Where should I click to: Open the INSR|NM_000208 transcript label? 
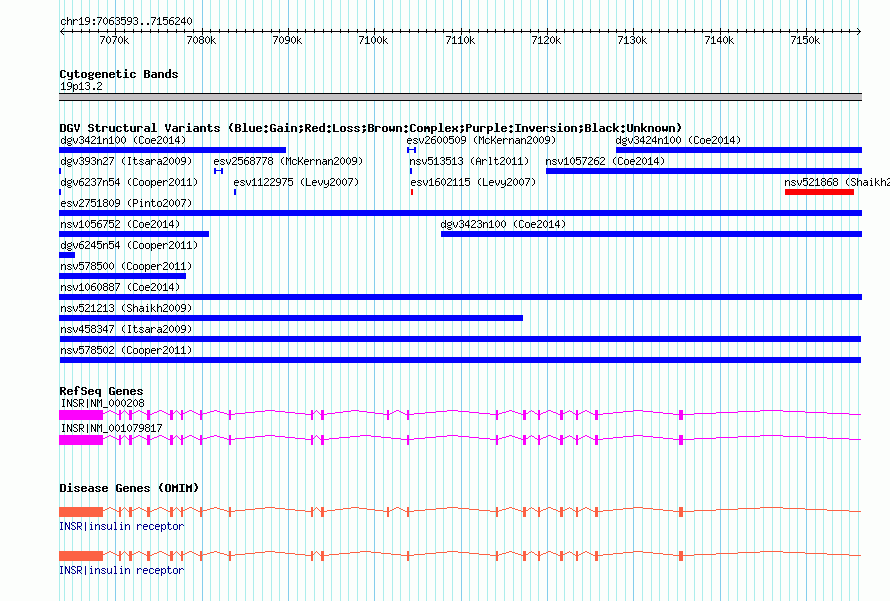coord(102,403)
